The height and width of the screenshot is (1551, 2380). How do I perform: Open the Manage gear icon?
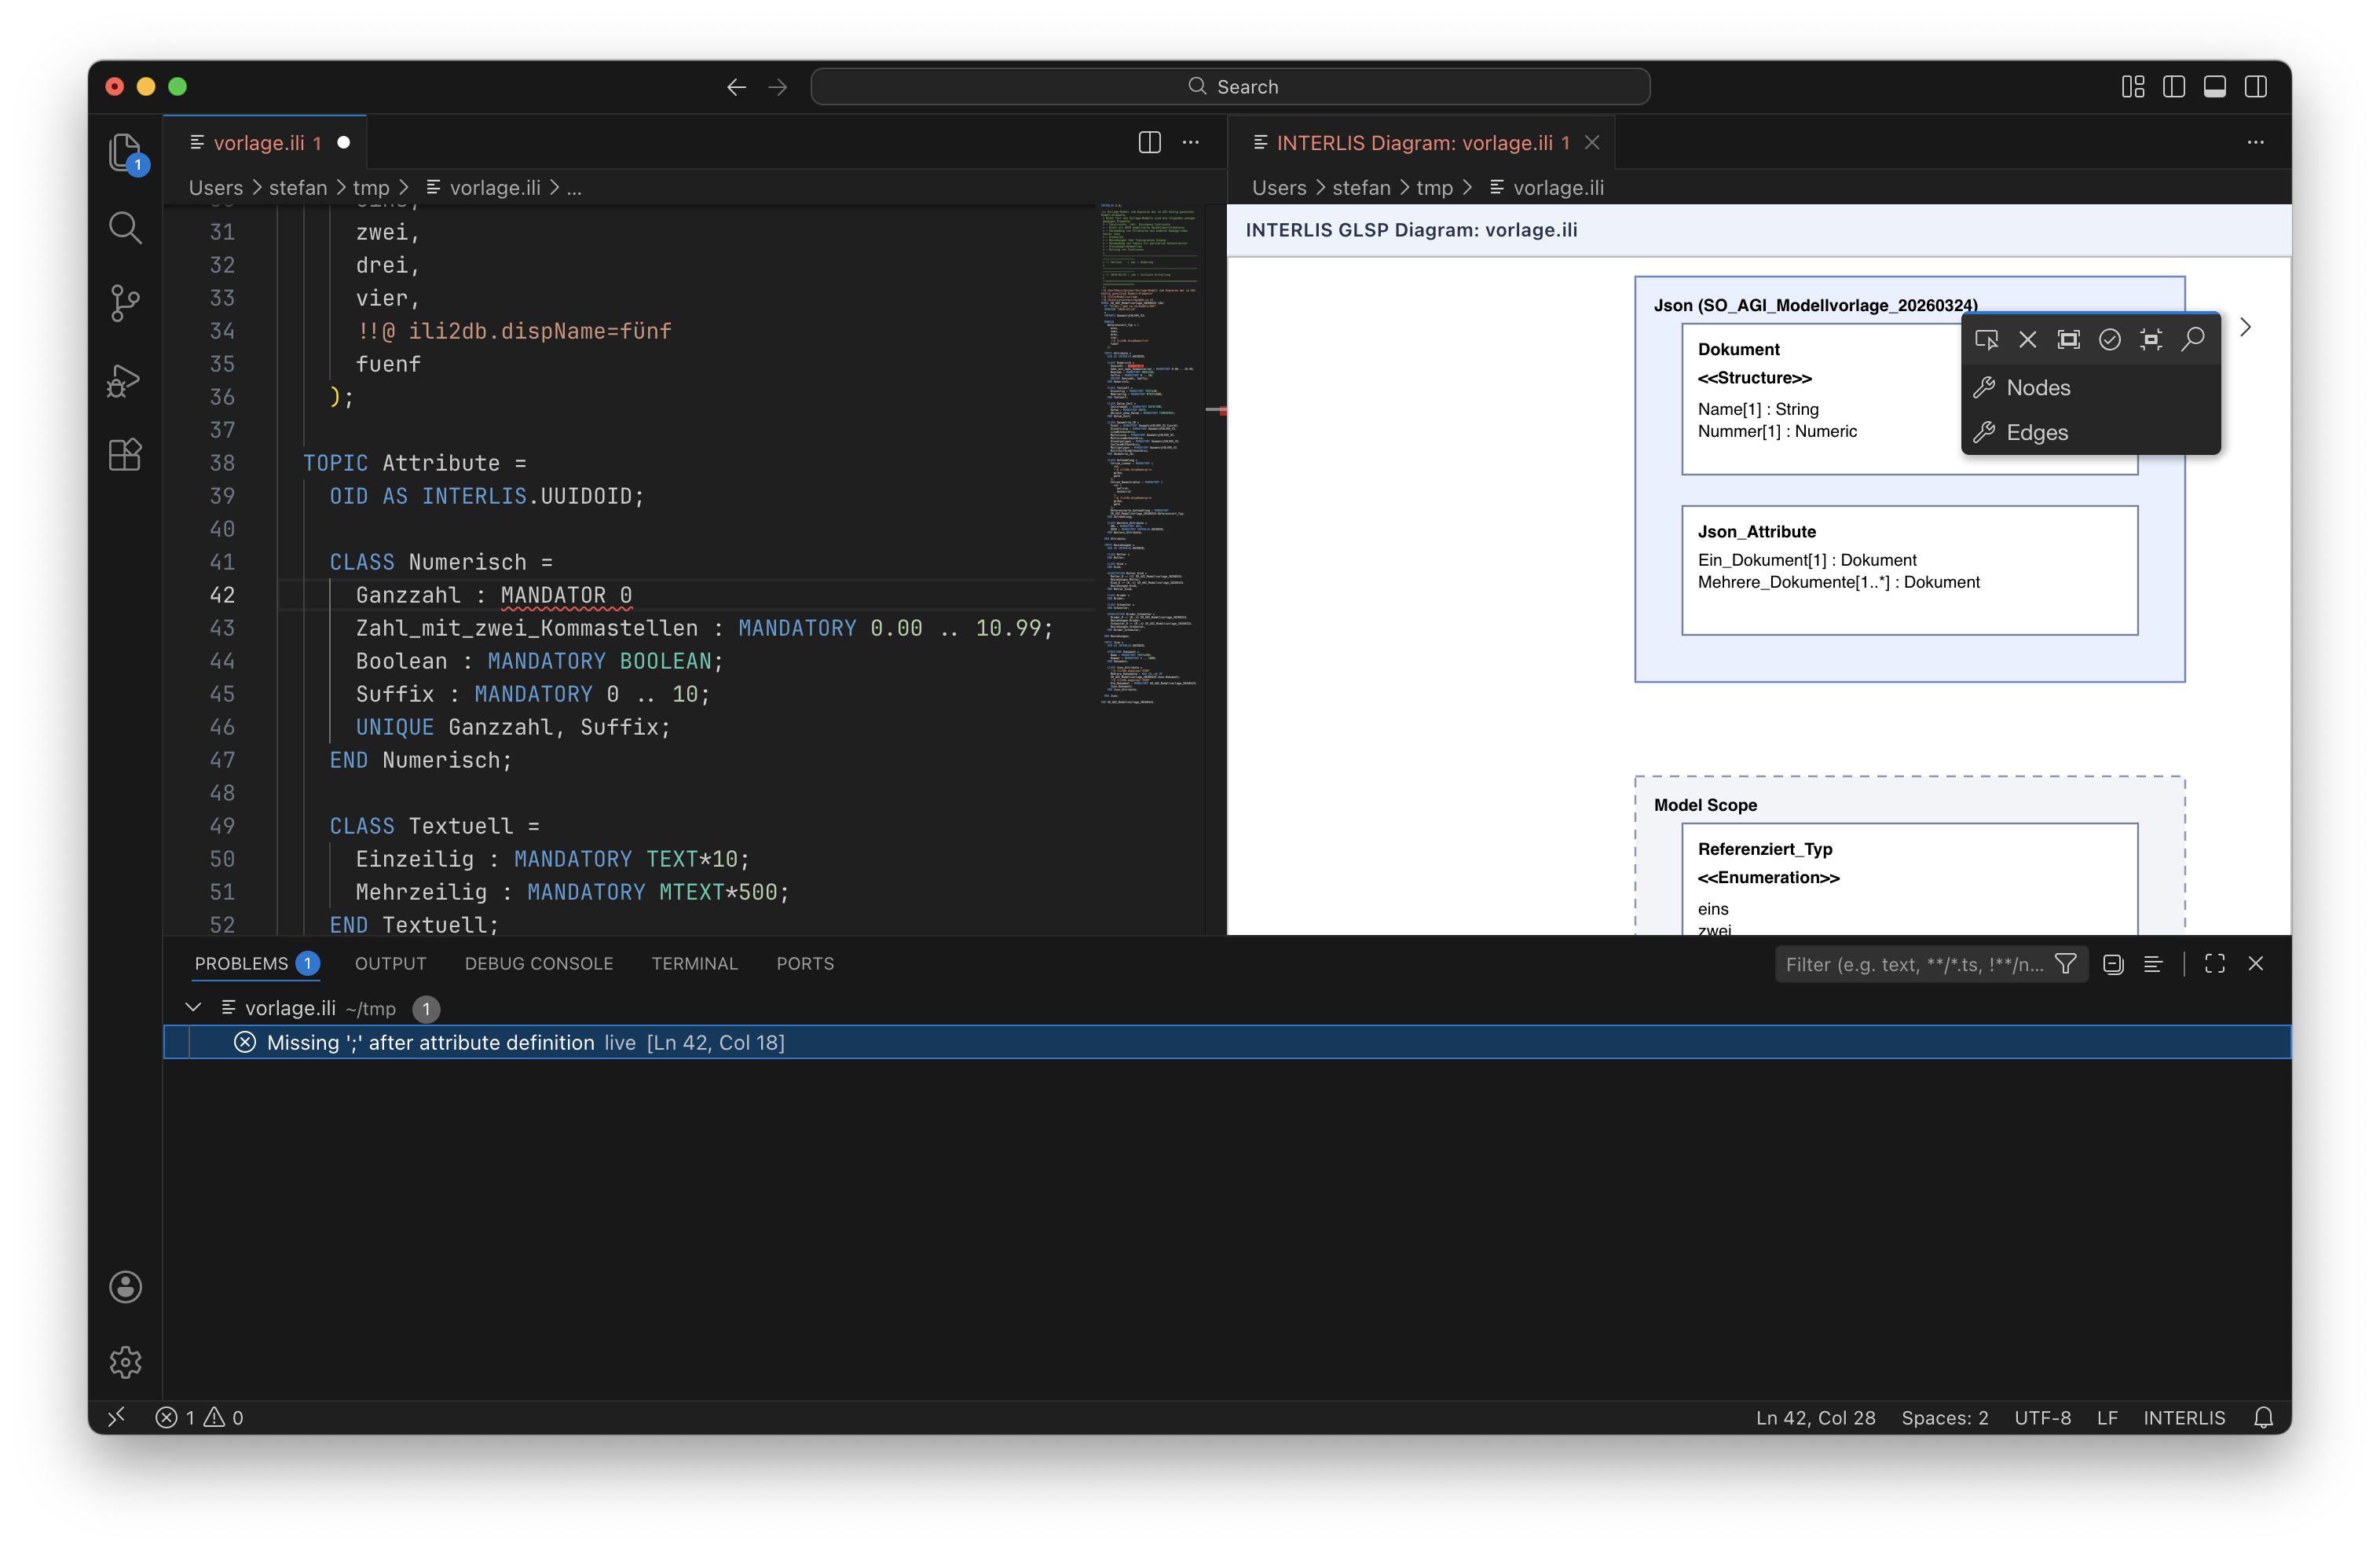tap(125, 1362)
